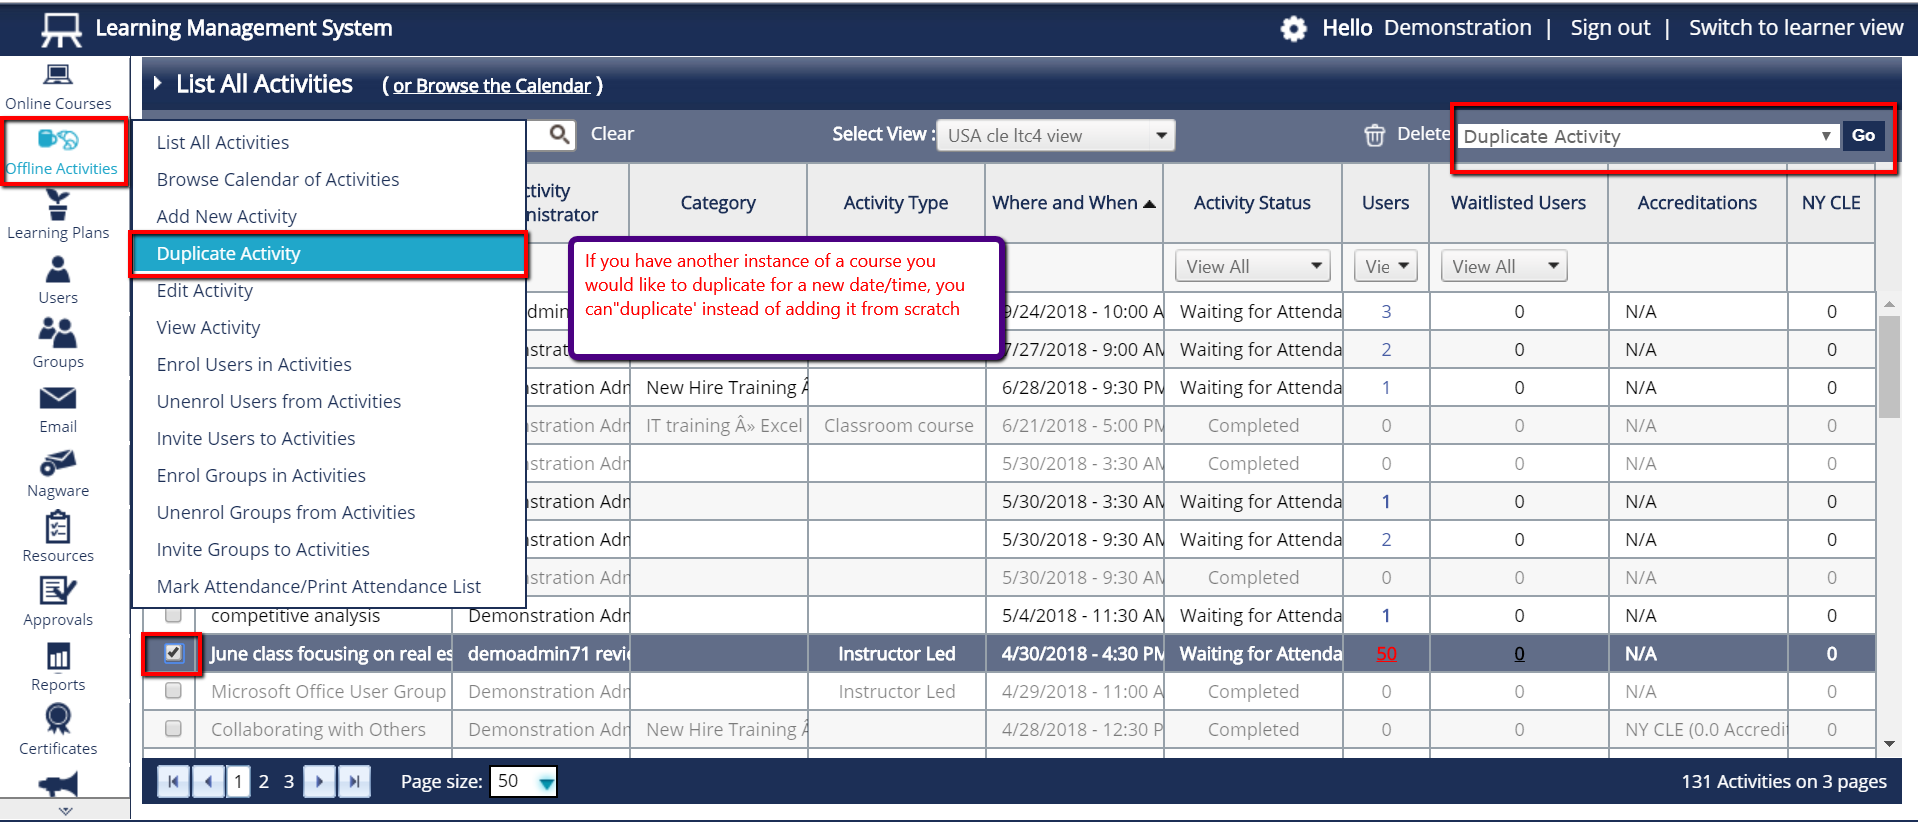Choose Add New Activity from menu
The image size is (1918, 822).
coord(227,217)
